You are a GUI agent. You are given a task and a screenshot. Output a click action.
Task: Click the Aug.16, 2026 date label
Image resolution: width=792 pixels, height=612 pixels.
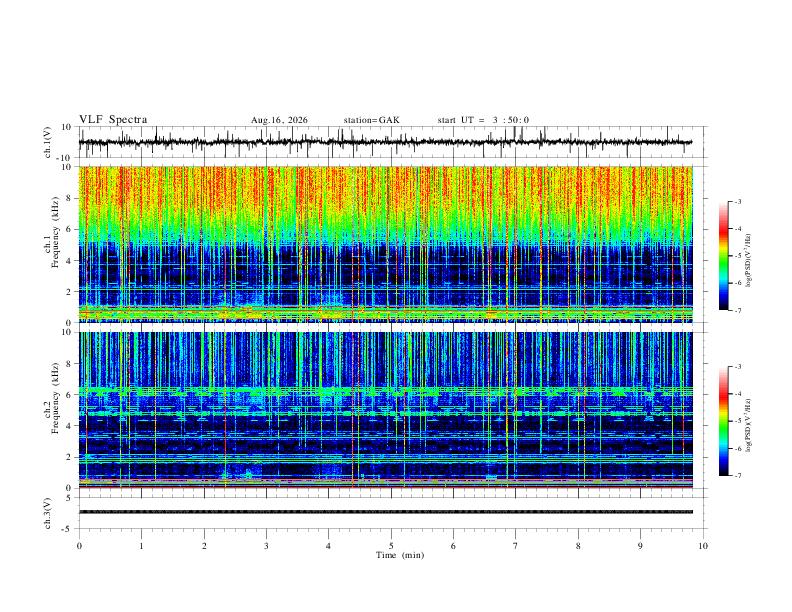[279, 120]
